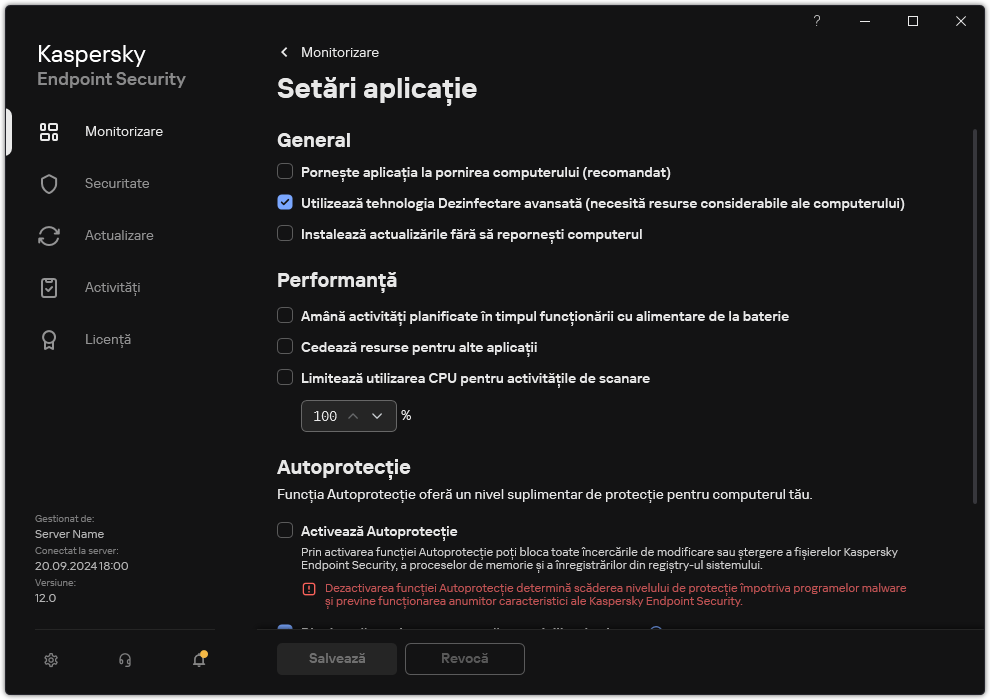Image resolution: width=990 pixels, height=700 pixels.
Task: Click the Actualizare refresh icon
Action: coord(49,235)
